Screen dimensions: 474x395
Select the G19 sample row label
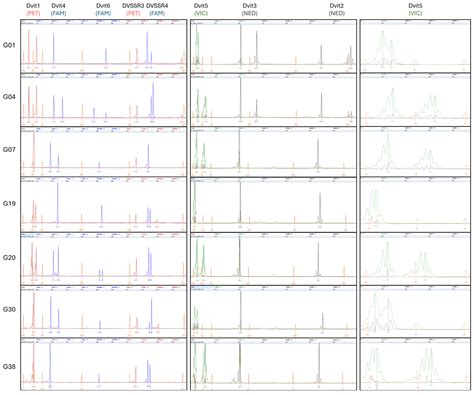click(9, 203)
